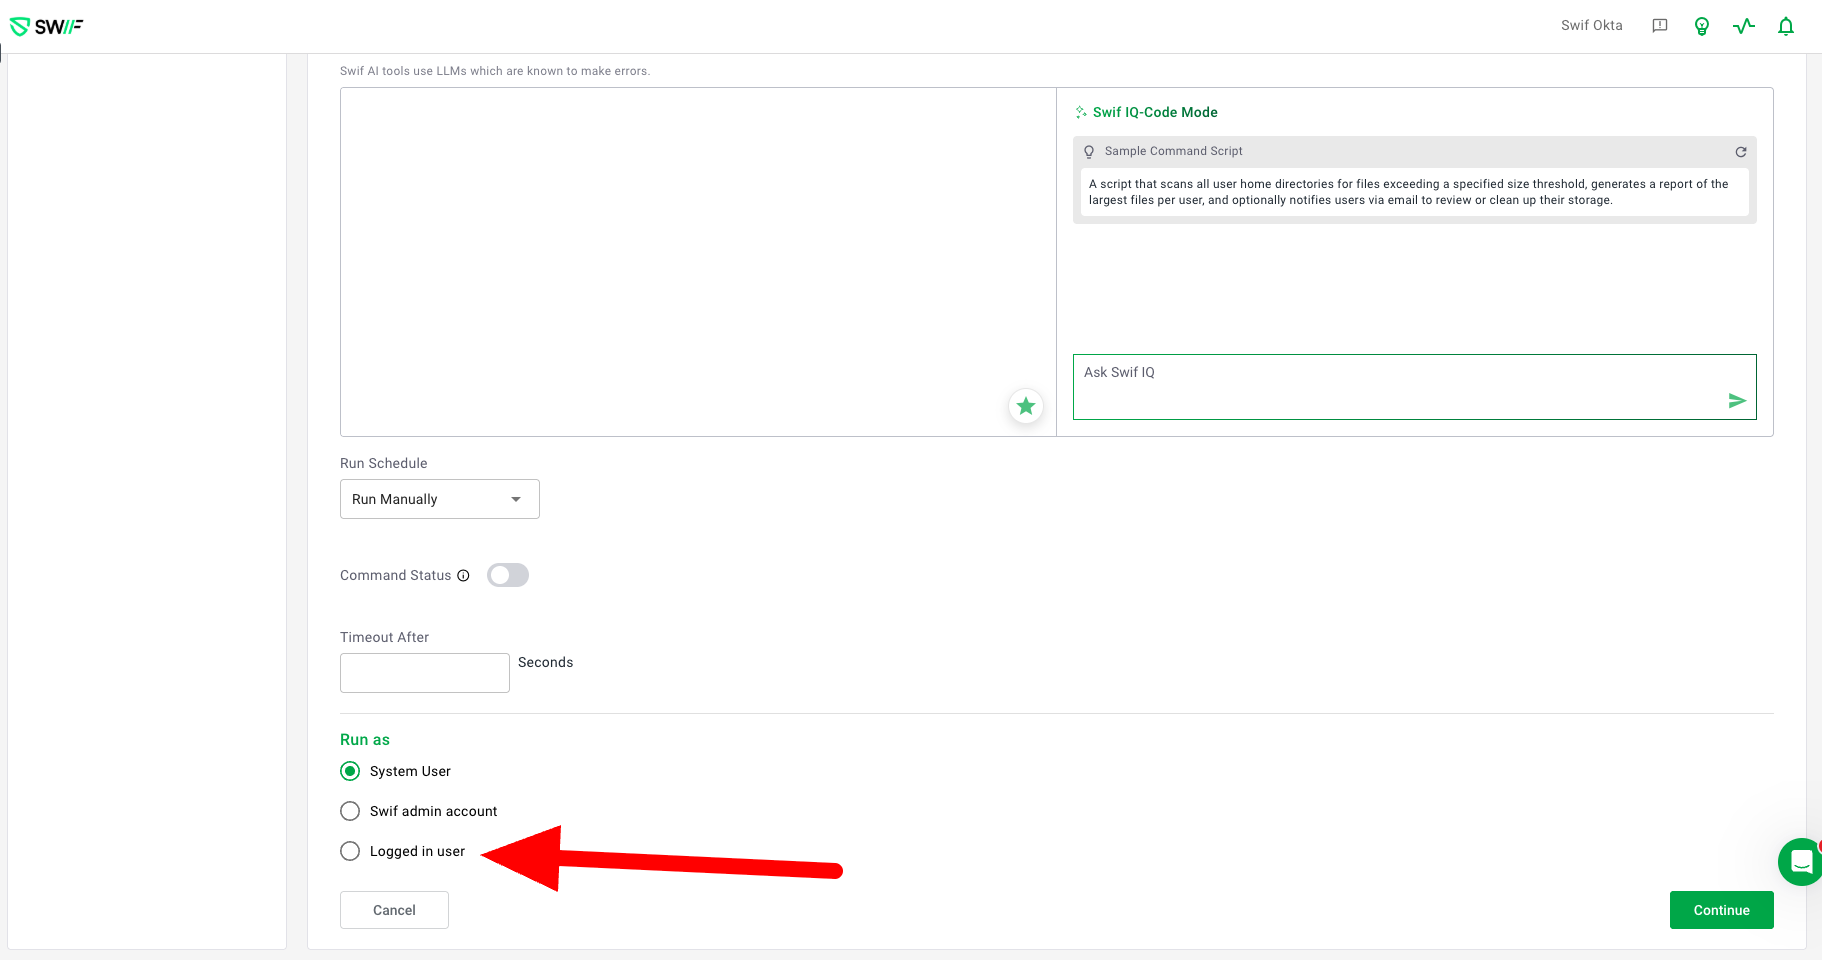Focus the Ask Swif IQ text box
The image size is (1822, 960).
[1395, 385]
